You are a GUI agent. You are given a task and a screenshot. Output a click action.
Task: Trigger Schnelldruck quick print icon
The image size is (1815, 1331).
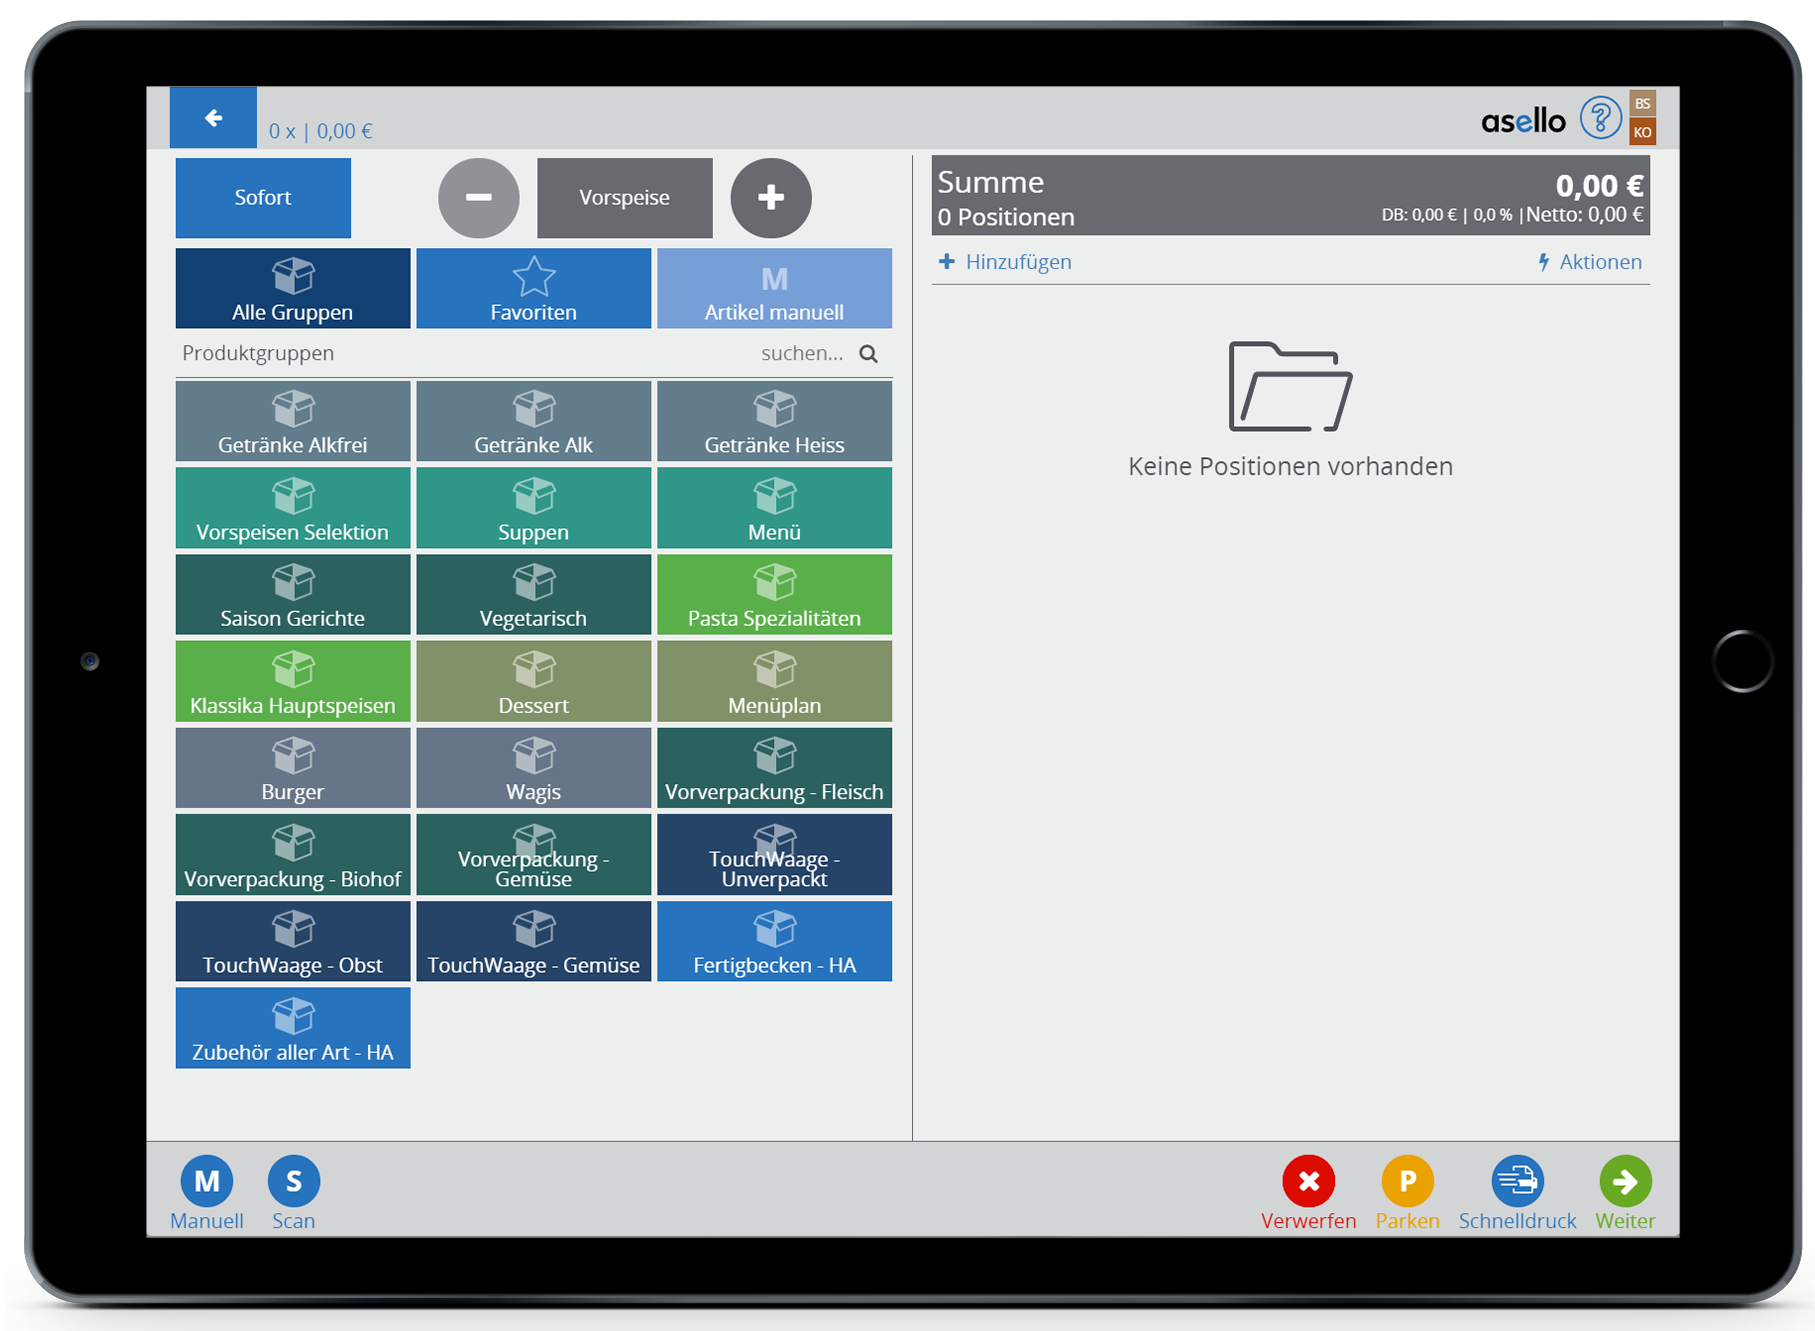1516,1182
